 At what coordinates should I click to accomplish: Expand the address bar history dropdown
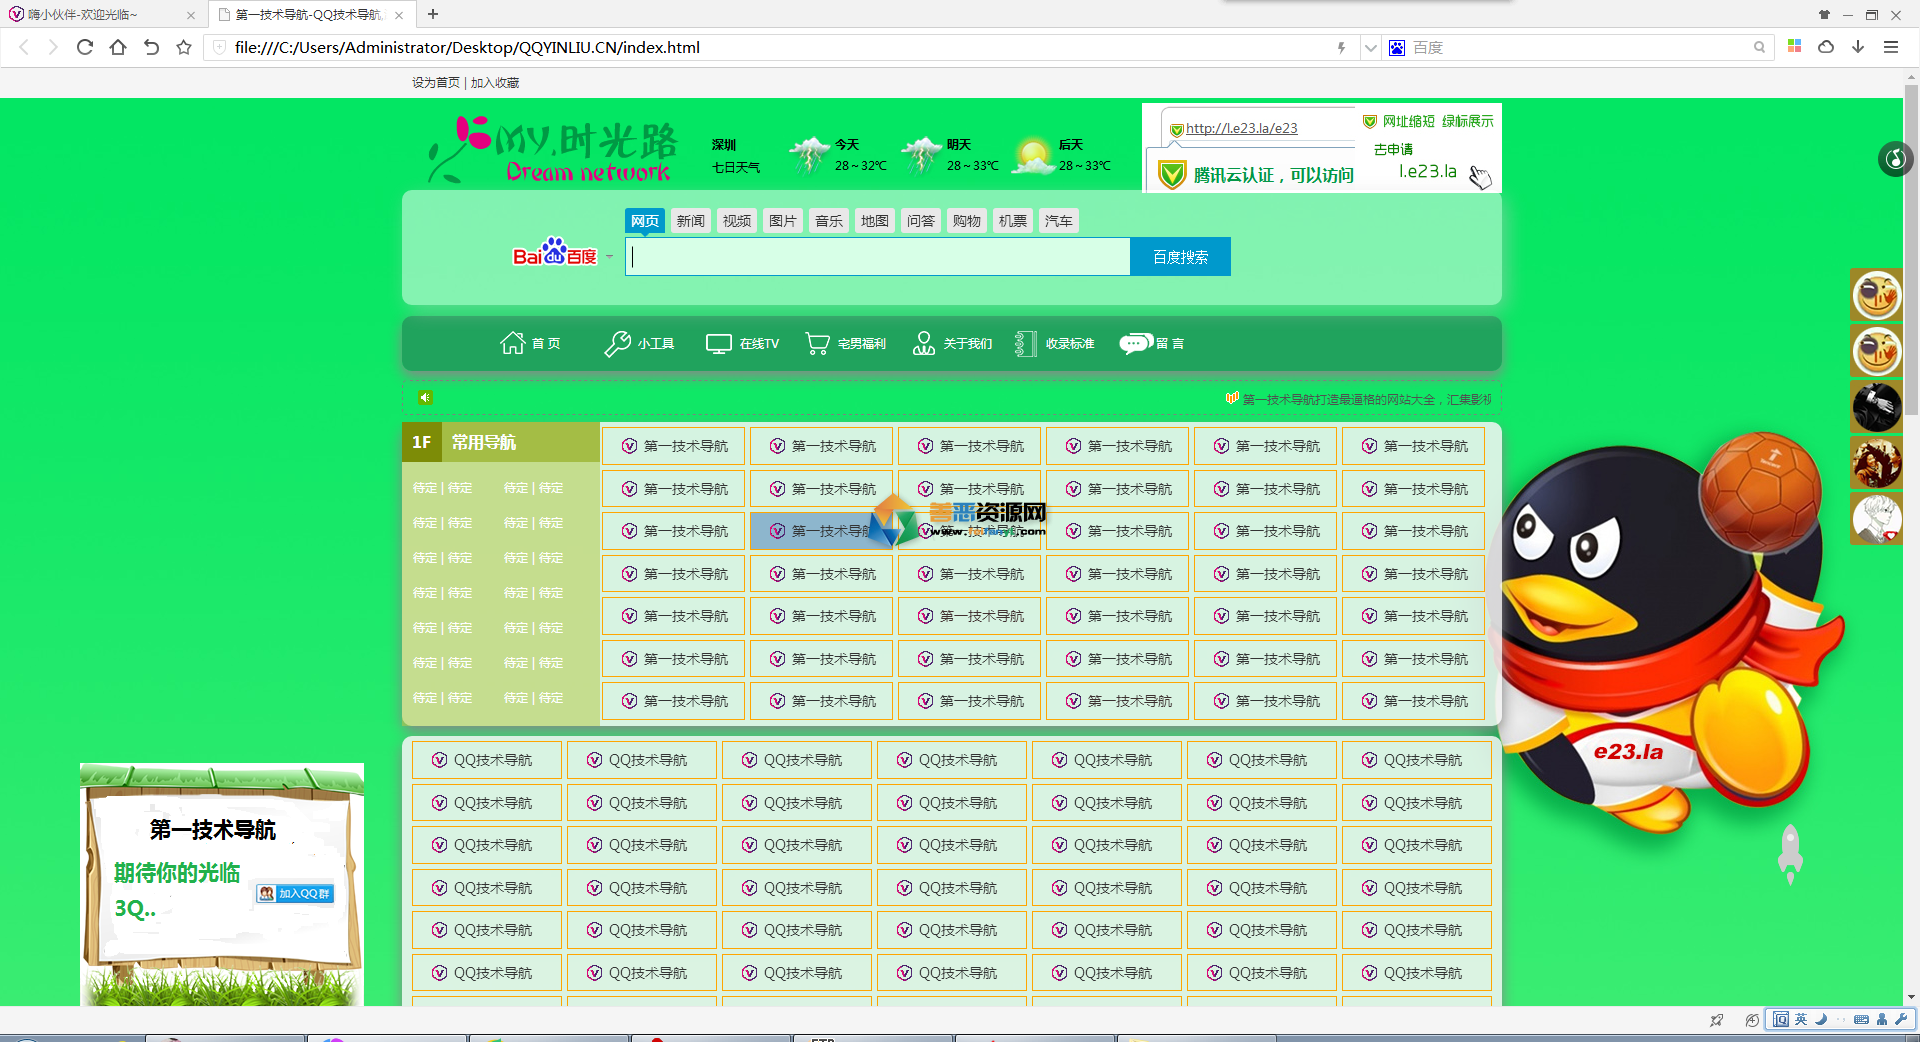[x=1371, y=48]
